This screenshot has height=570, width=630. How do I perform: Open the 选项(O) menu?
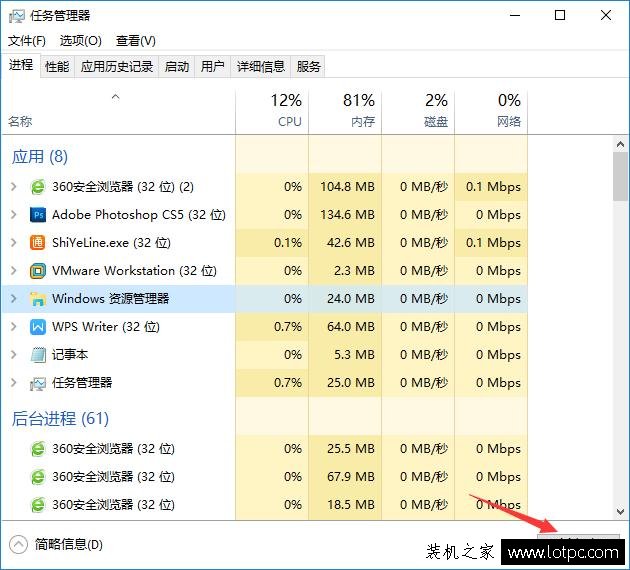pos(80,41)
